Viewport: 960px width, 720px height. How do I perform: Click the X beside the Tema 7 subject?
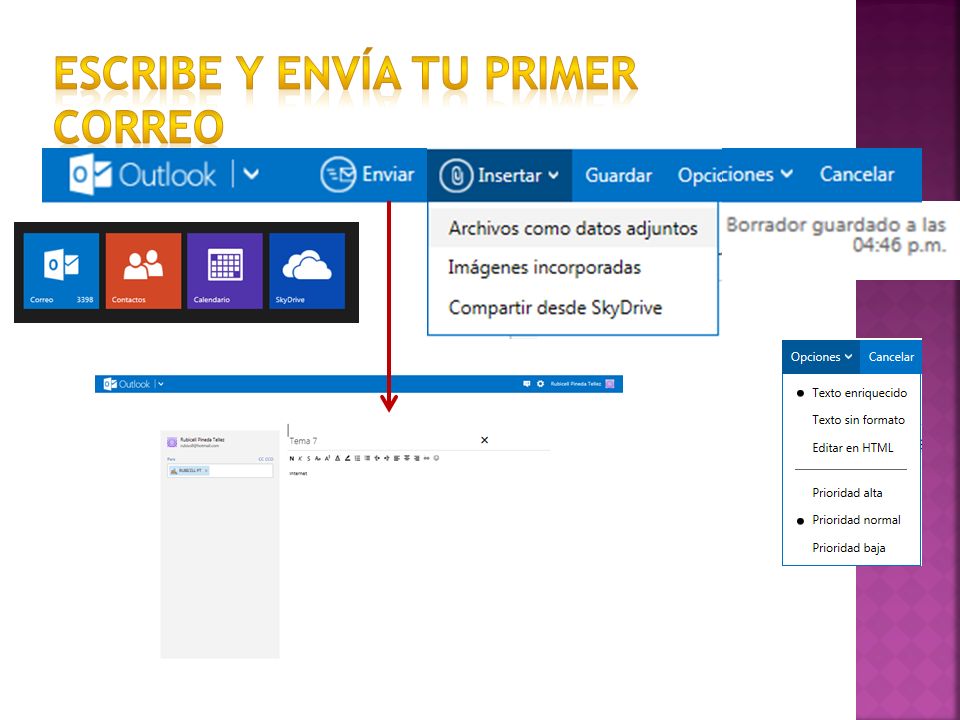(x=484, y=440)
